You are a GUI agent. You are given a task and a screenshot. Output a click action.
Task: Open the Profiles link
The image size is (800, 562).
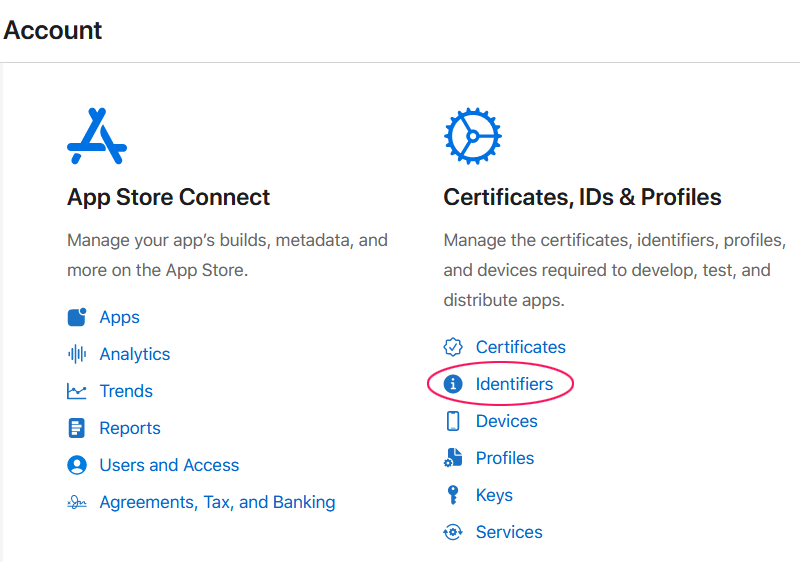pyautogui.click(x=505, y=458)
